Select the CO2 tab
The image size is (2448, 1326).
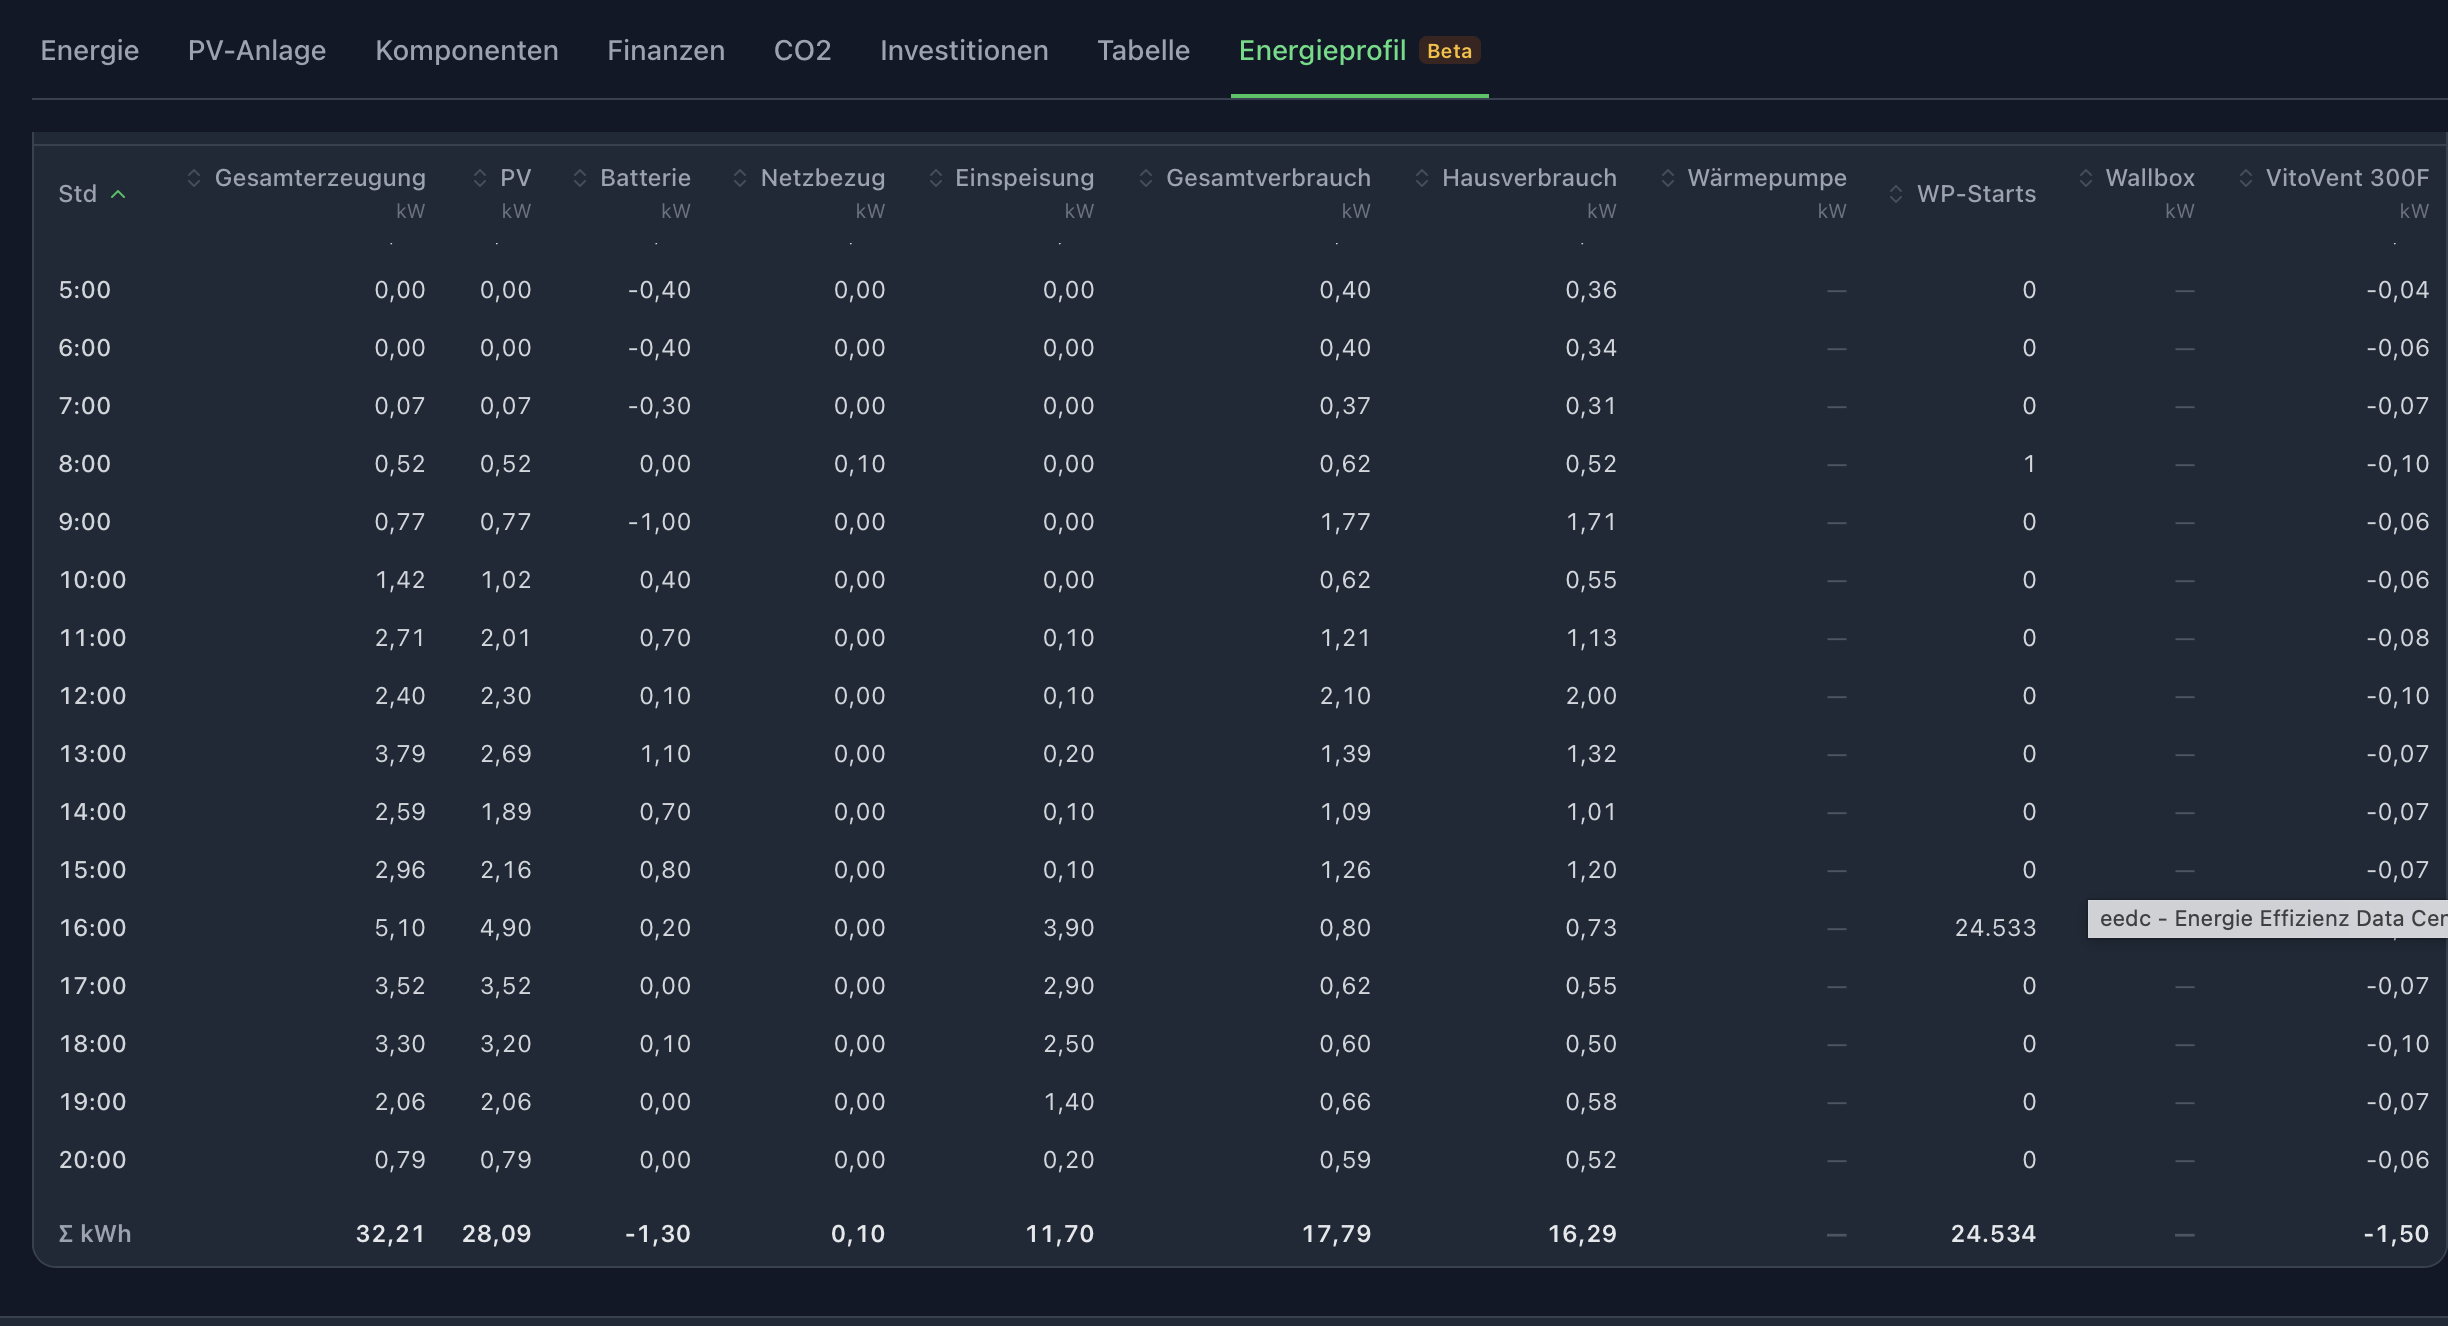pyautogui.click(x=803, y=50)
